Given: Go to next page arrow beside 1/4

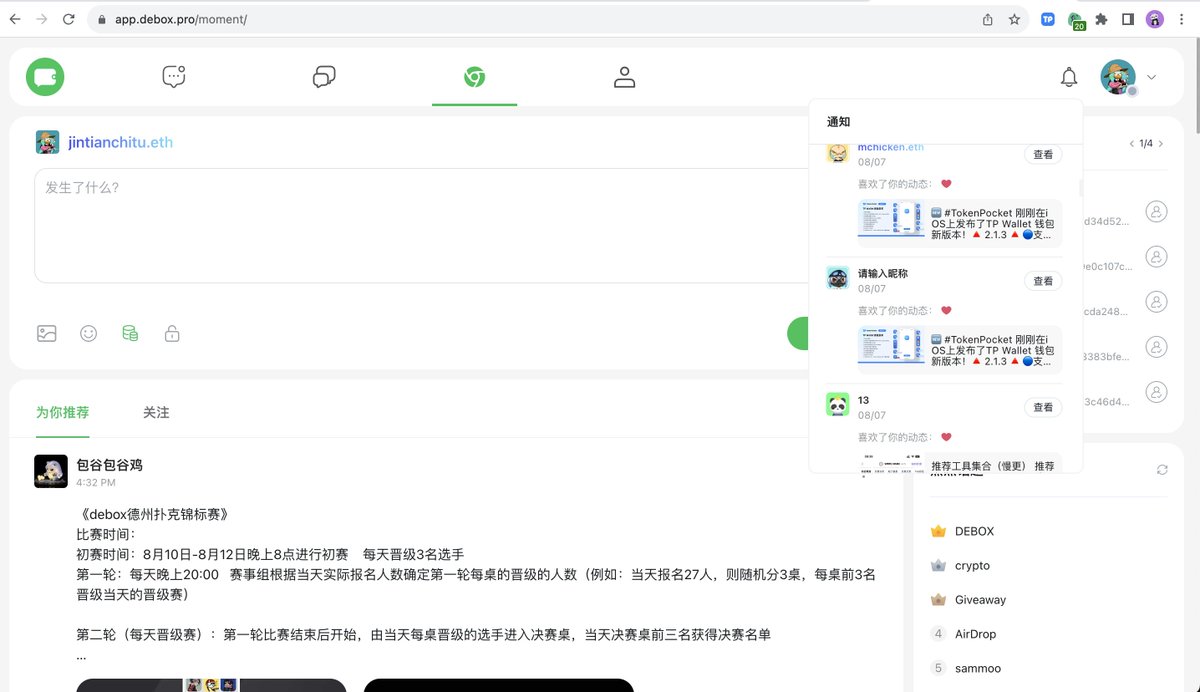Looking at the screenshot, I should point(1161,143).
